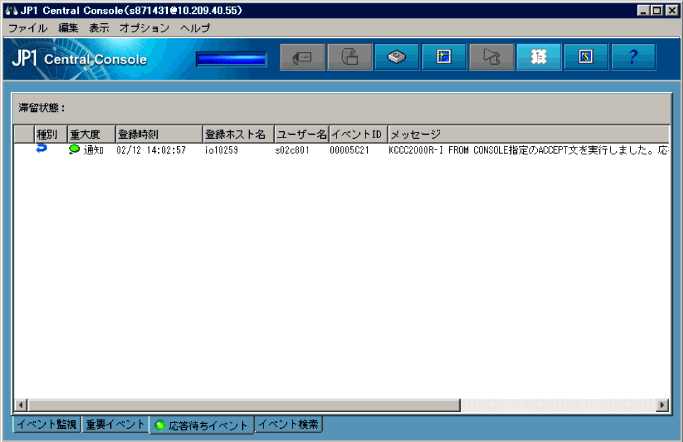
Task: Open help via the question mark icon
Action: point(633,57)
